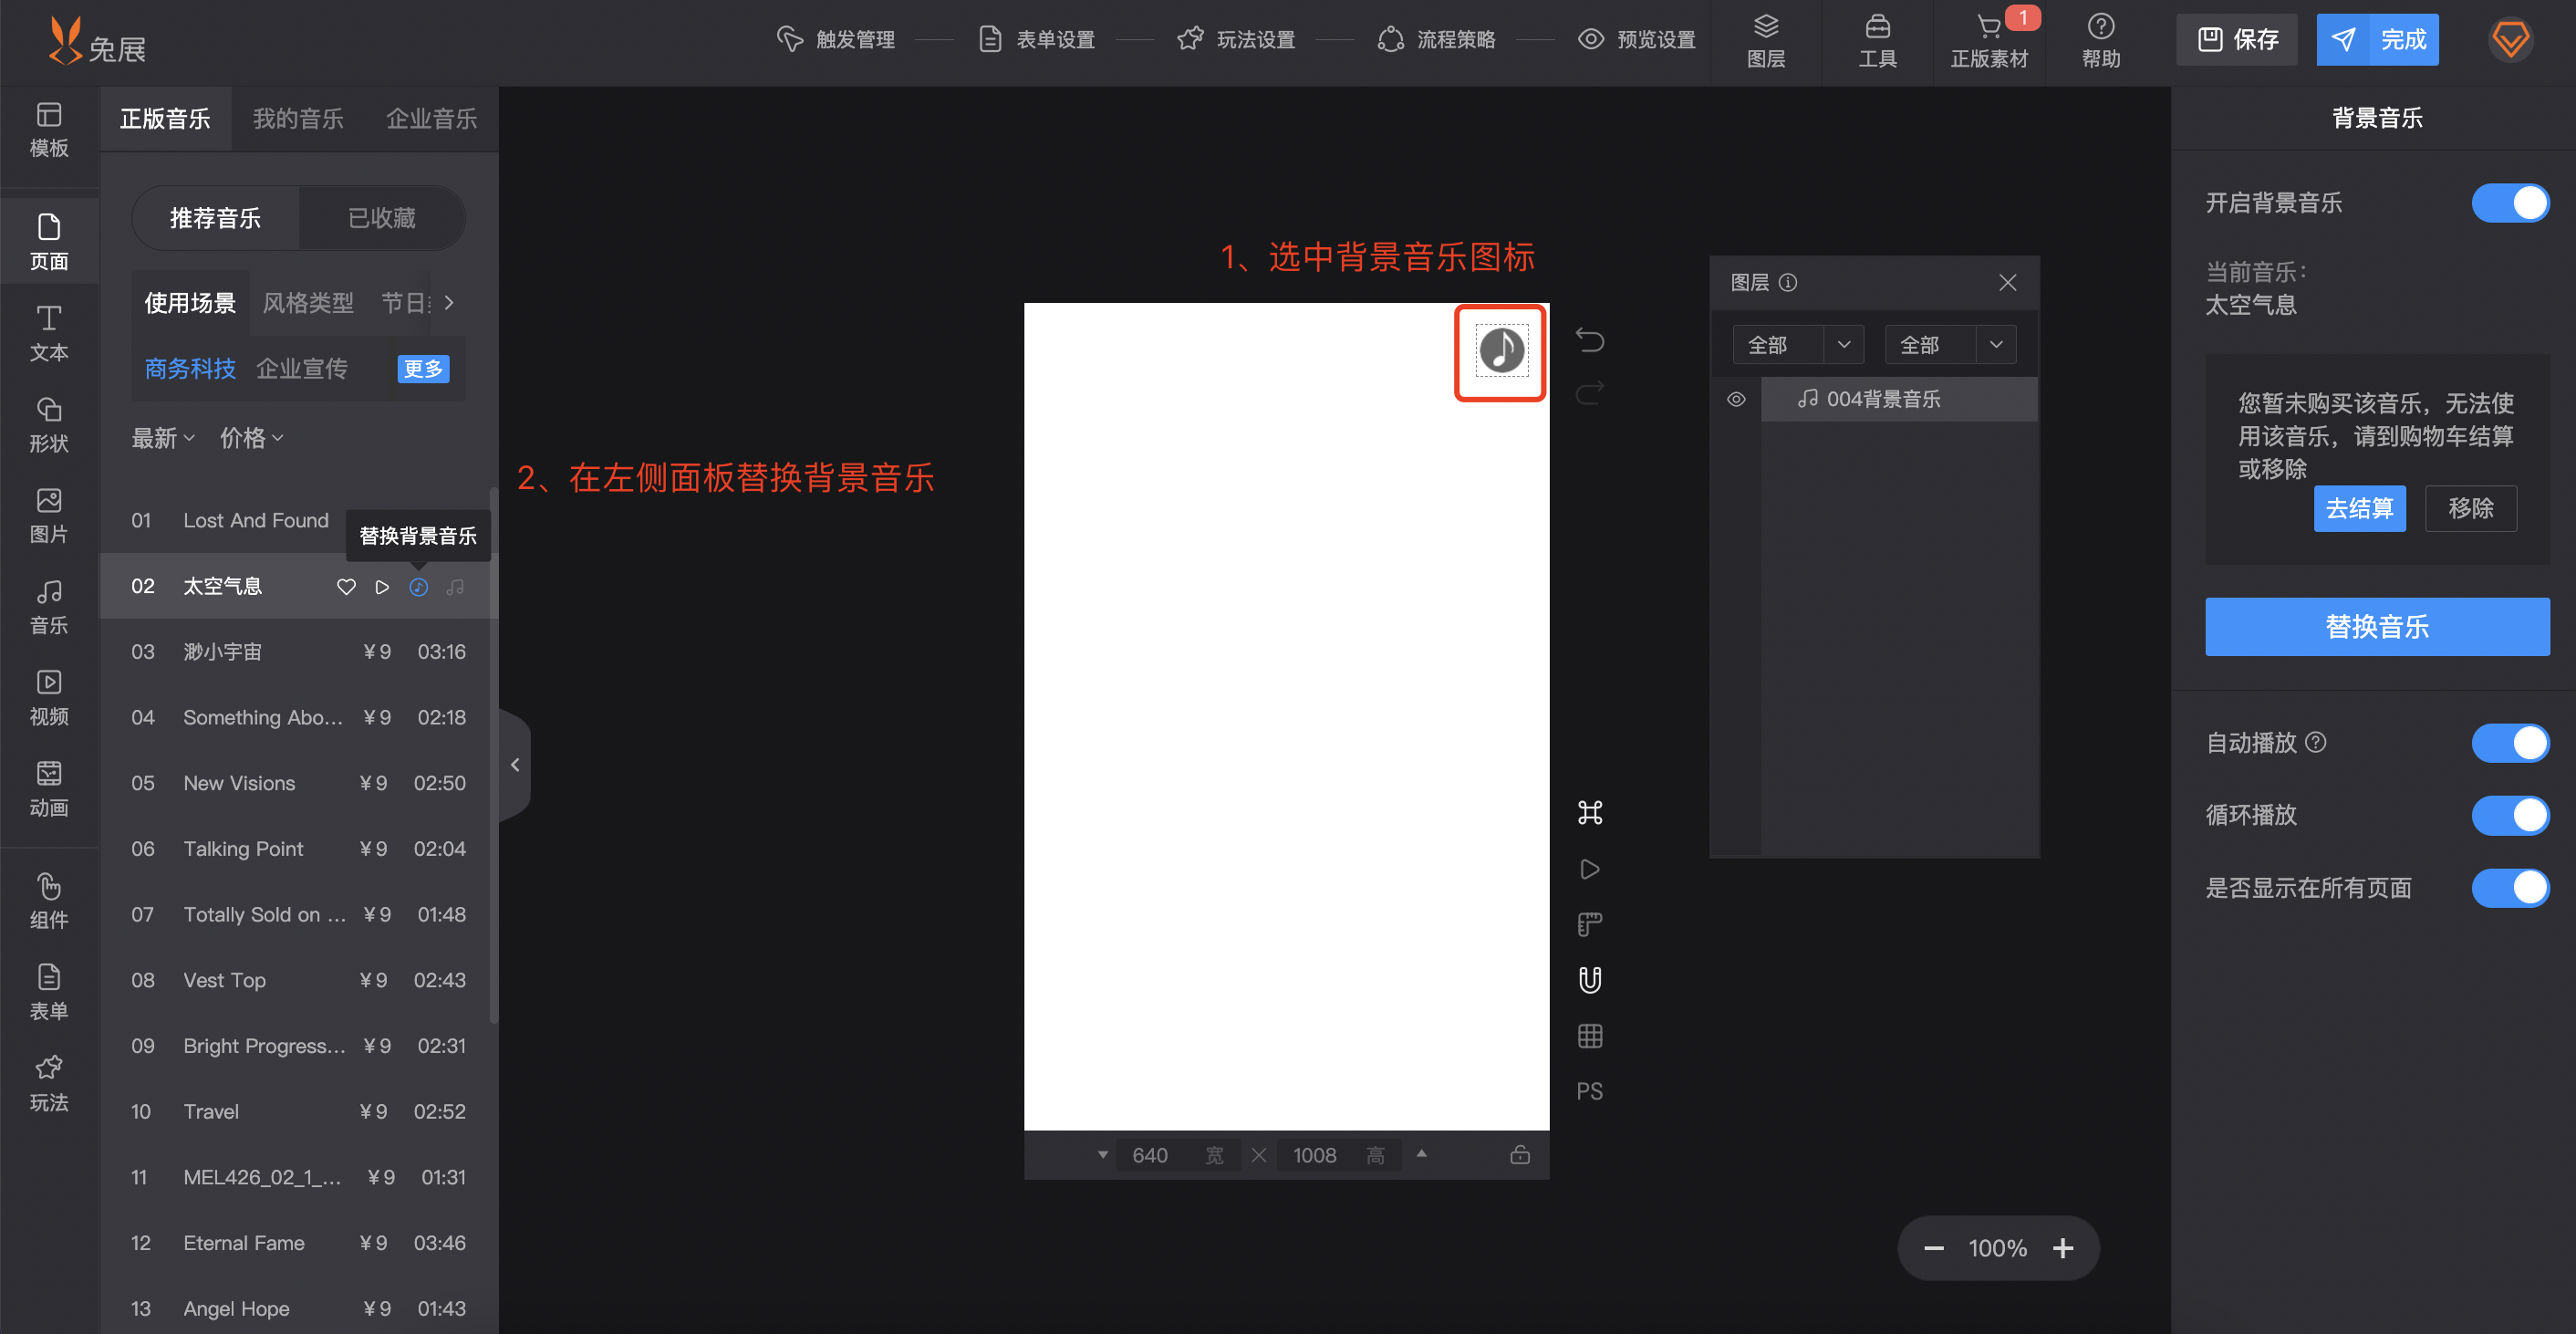
Task: Collapse the left music panel with the arrow handle
Action: tap(515, 765)
